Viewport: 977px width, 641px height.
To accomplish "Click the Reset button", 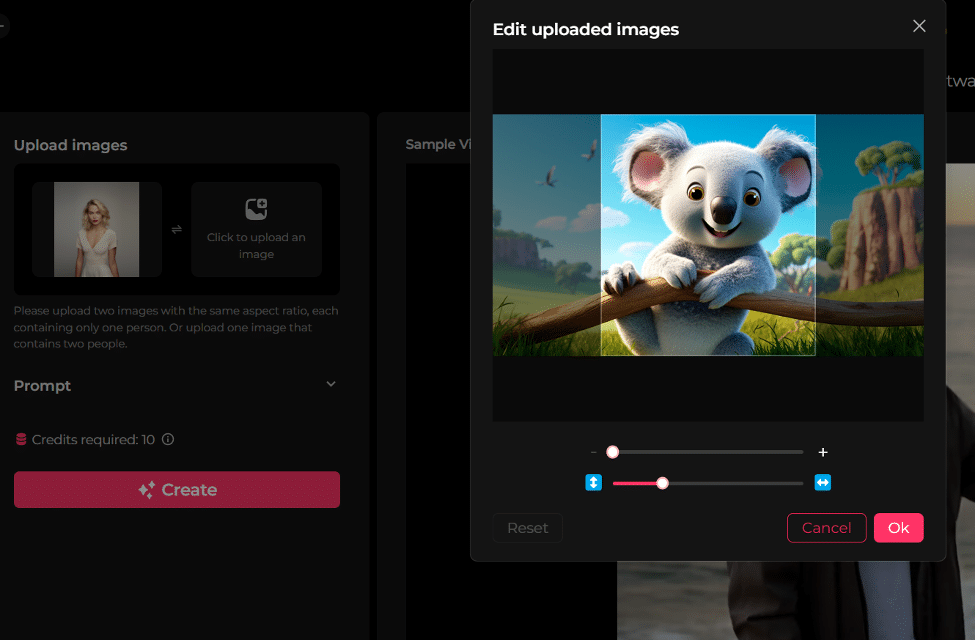I will tap(527, 528).
